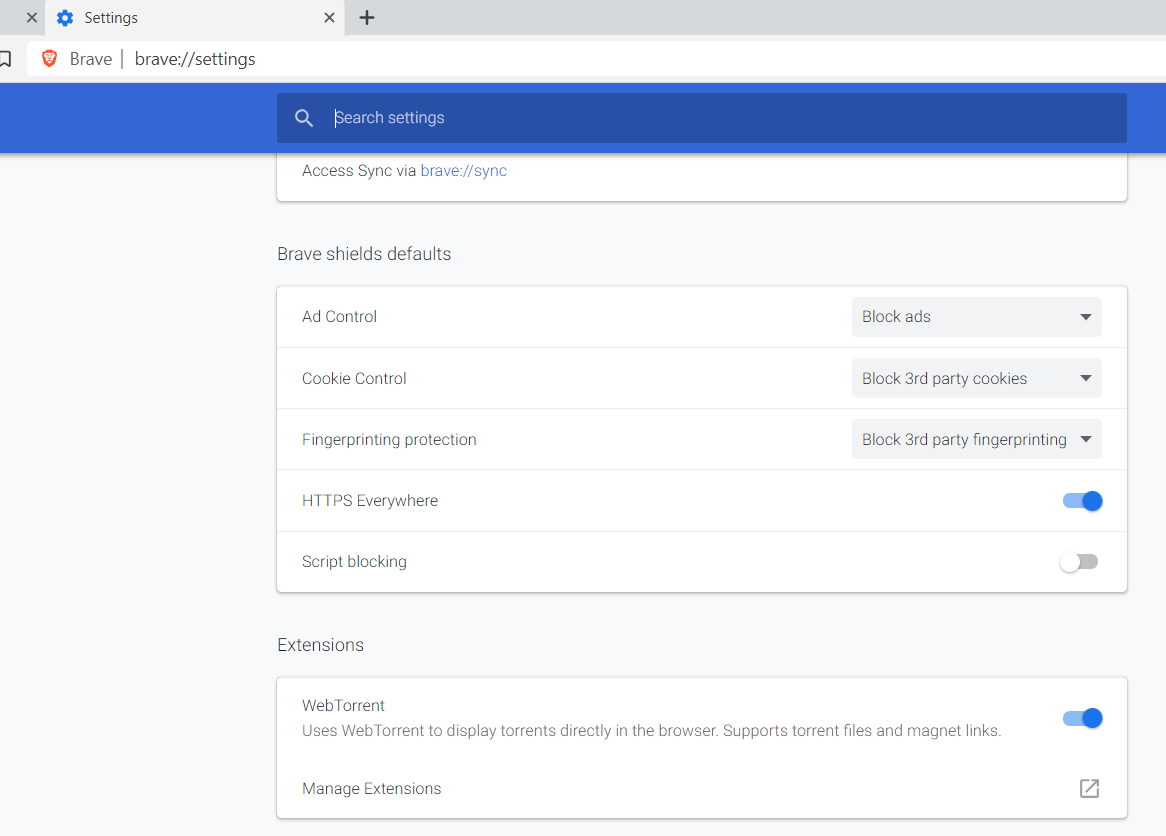Viewport: 1166px width, 836px height.
Task: Open Manage Extensions external link icon
Action: [x=1089, y=788]
